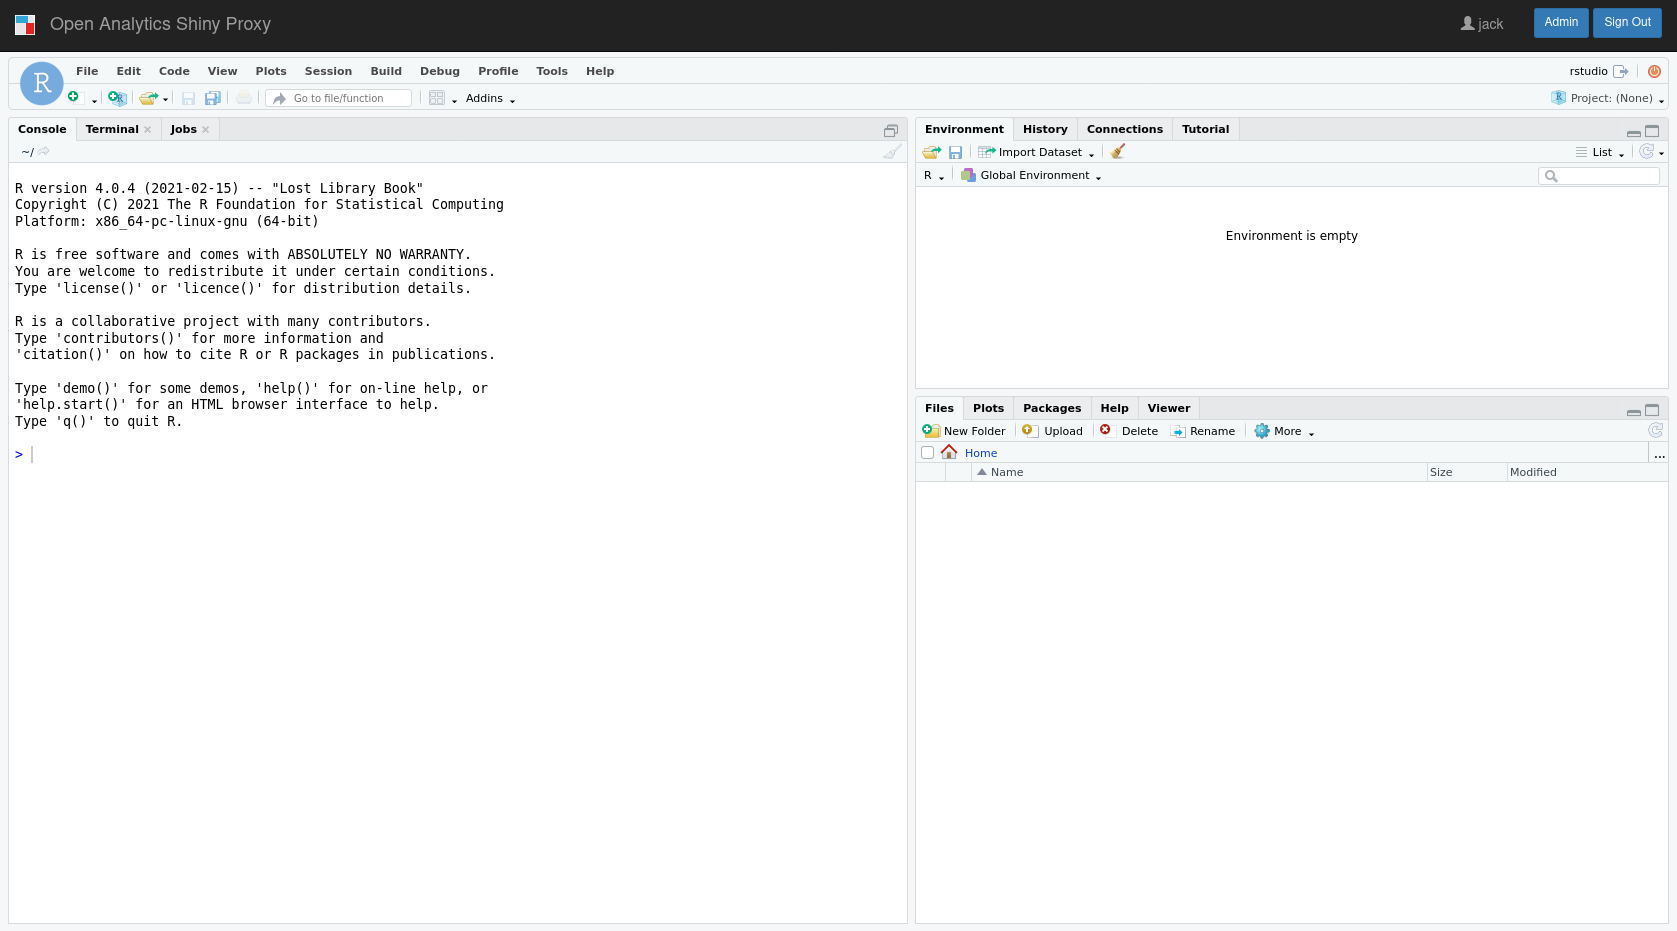Click the refresh environment icon
This screenshot has height=931, width=1677.
coord(1646,151)
